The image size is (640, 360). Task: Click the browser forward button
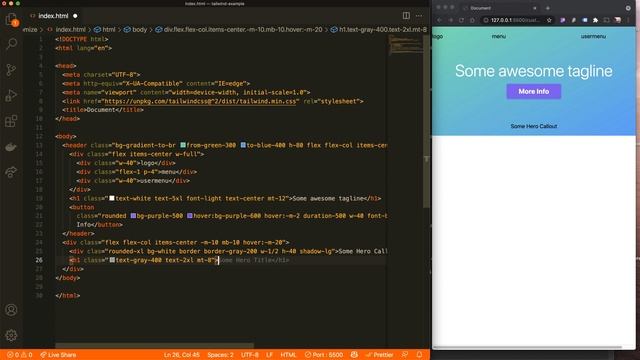(451, 20)
